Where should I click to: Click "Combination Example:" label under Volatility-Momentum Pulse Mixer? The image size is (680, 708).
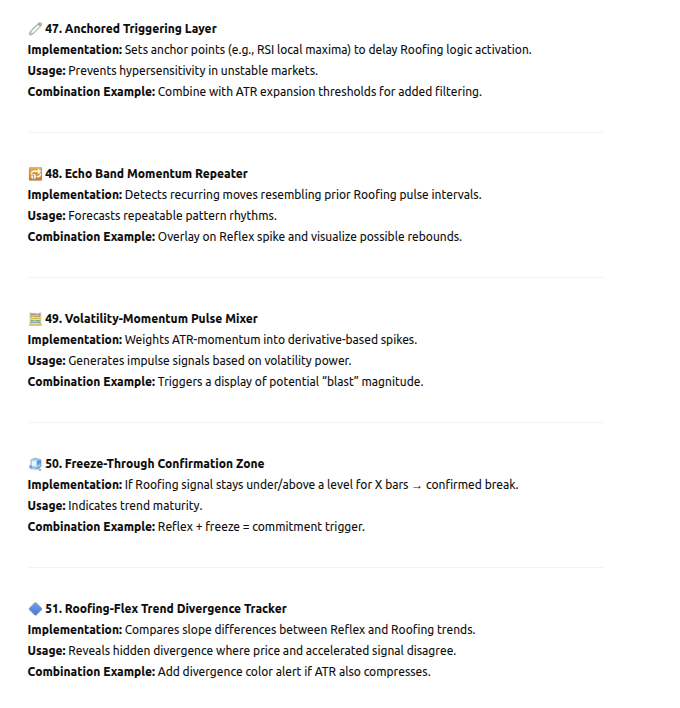91,382
